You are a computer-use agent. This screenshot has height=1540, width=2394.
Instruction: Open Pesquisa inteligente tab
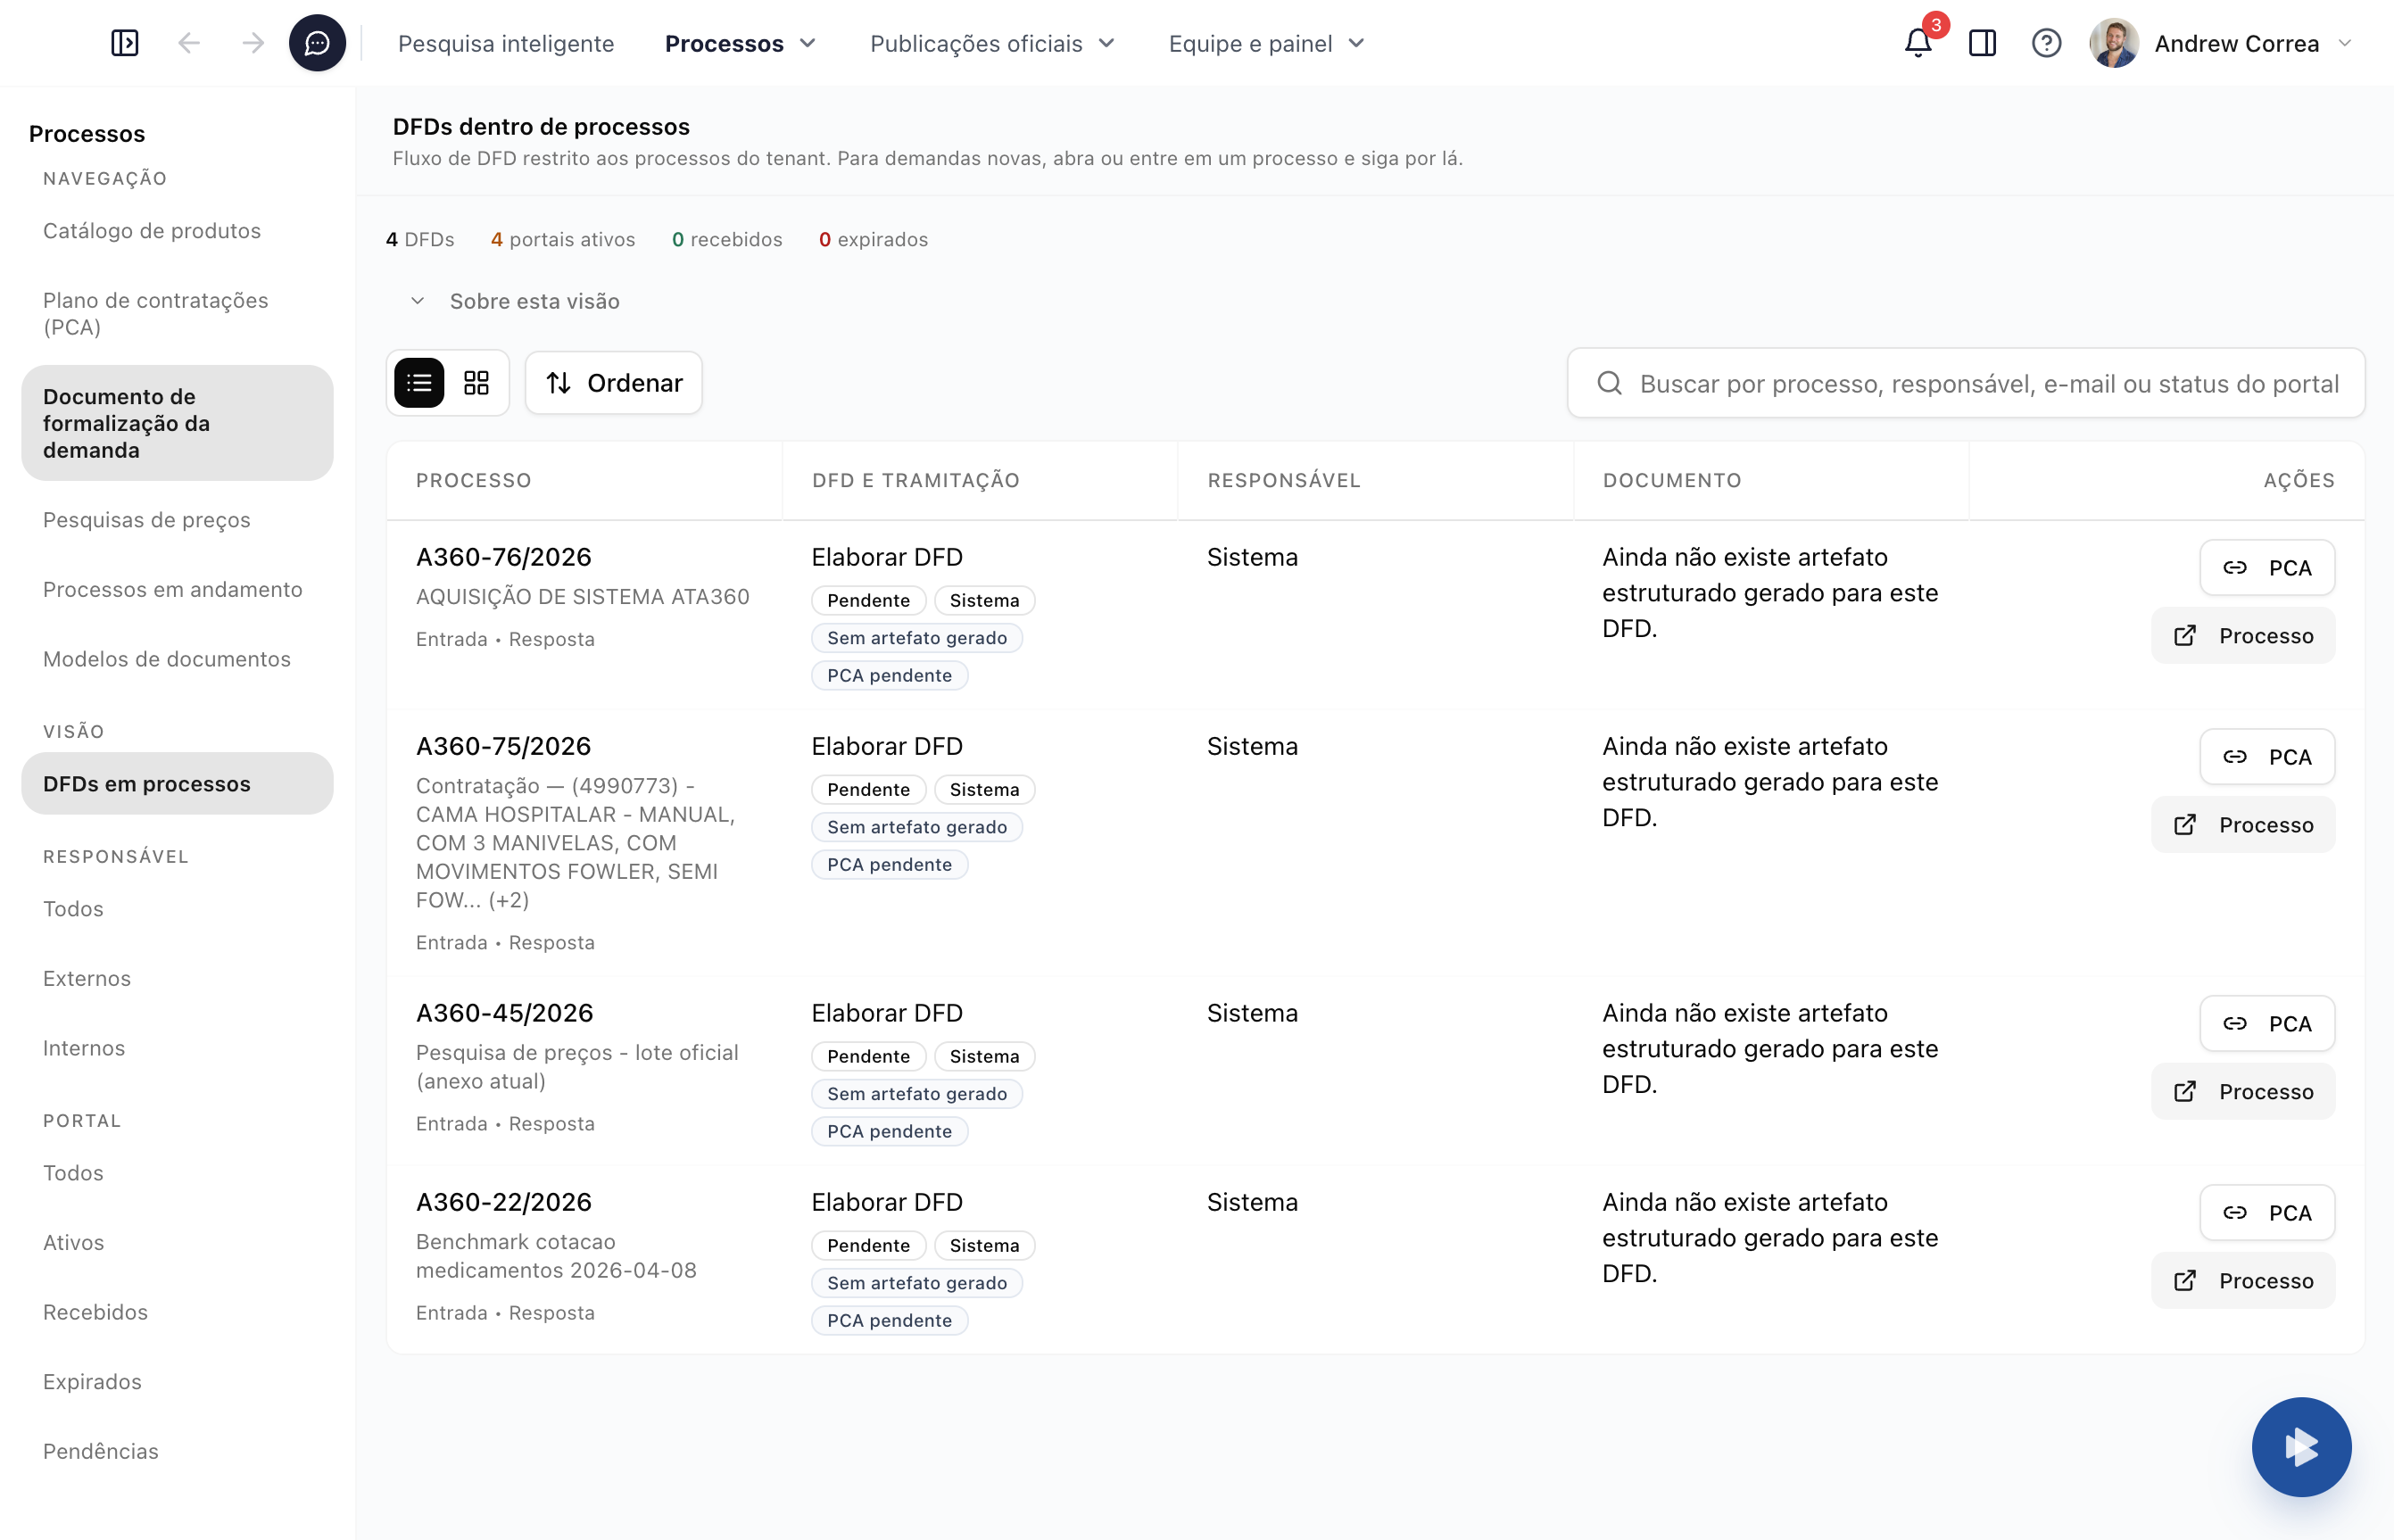(x=506, y=43)
